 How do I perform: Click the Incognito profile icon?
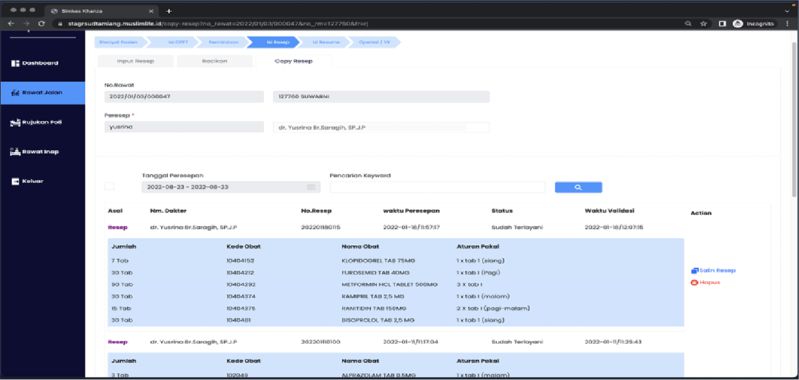click(738, 23)
